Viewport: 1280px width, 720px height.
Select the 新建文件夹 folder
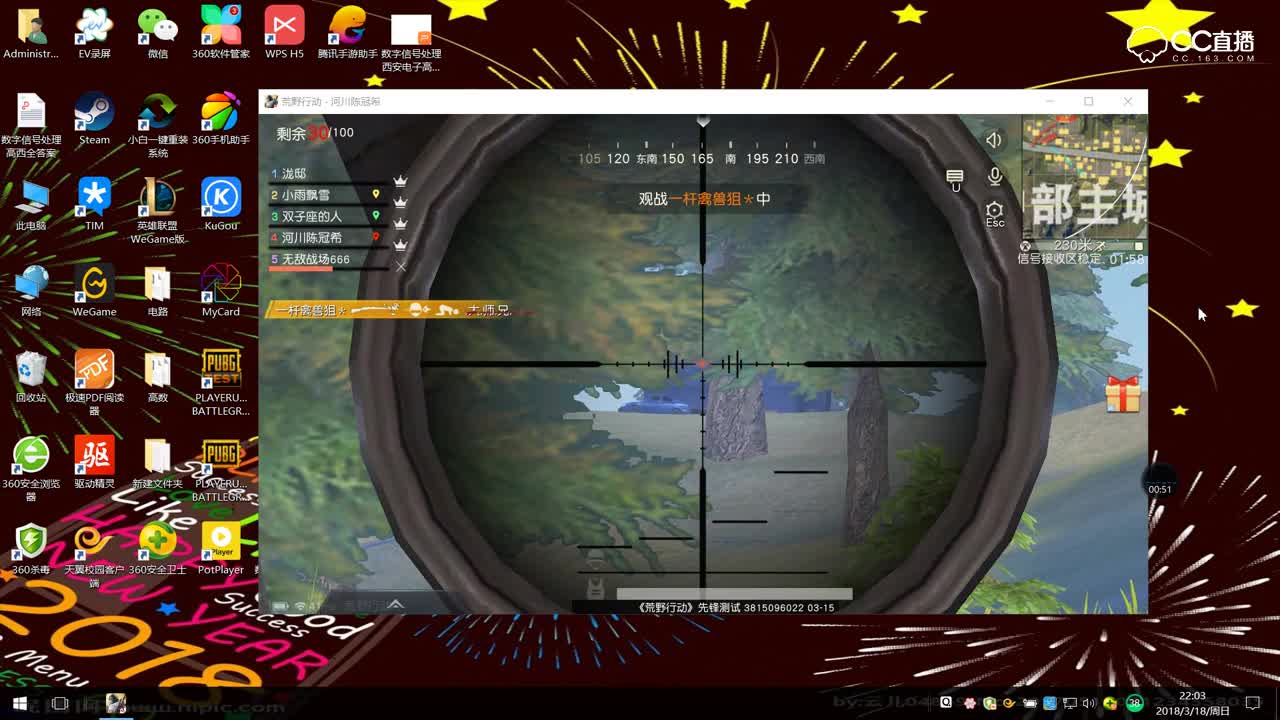pyautogui.click(x=157, y=464)
